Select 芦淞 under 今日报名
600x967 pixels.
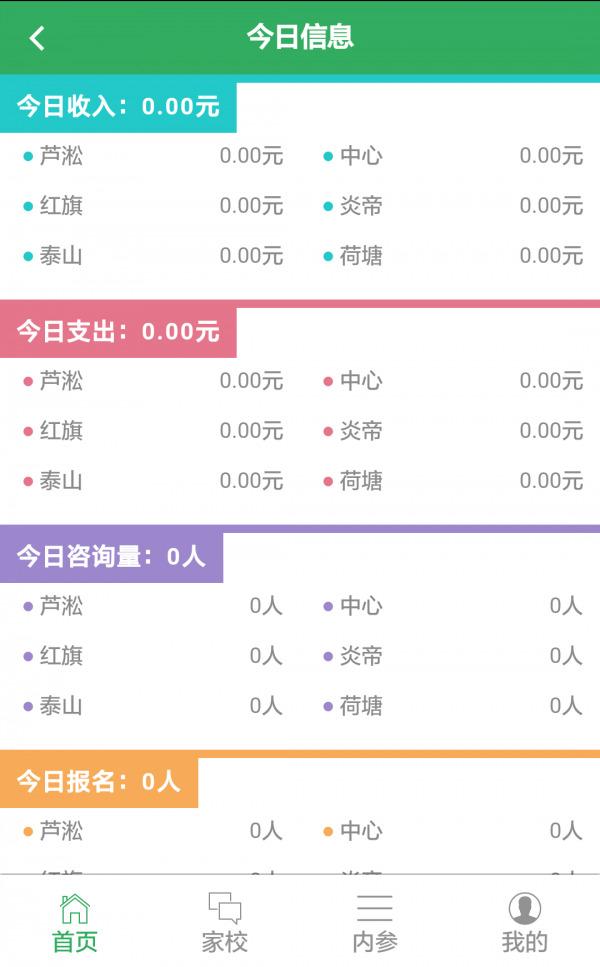61,831
